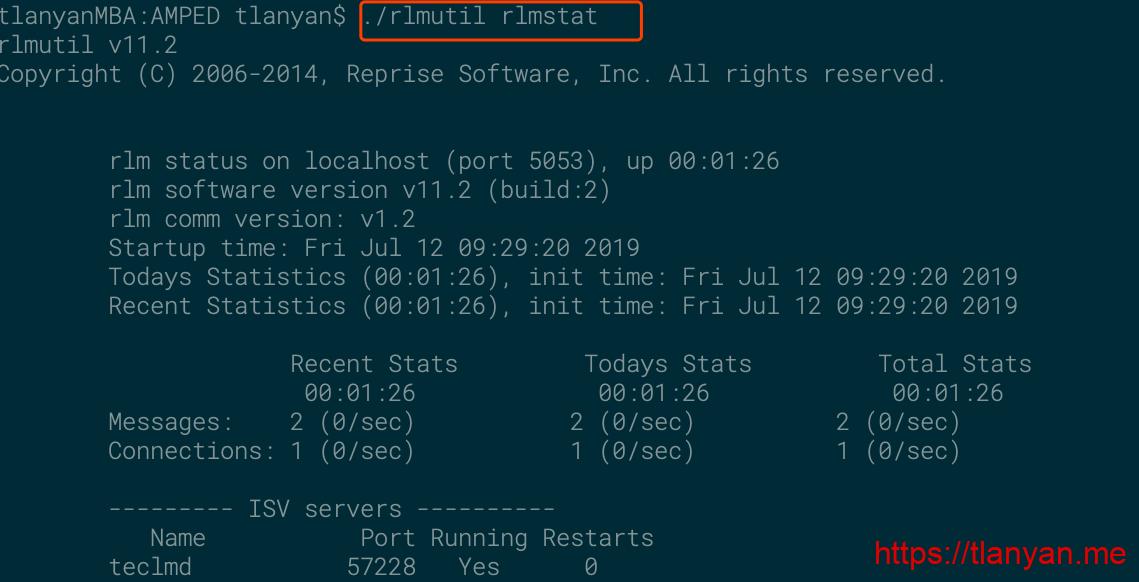The width and height of the screenshot is (1139, 582).
Task: Click the Messages row label
Action: (170, 422)
